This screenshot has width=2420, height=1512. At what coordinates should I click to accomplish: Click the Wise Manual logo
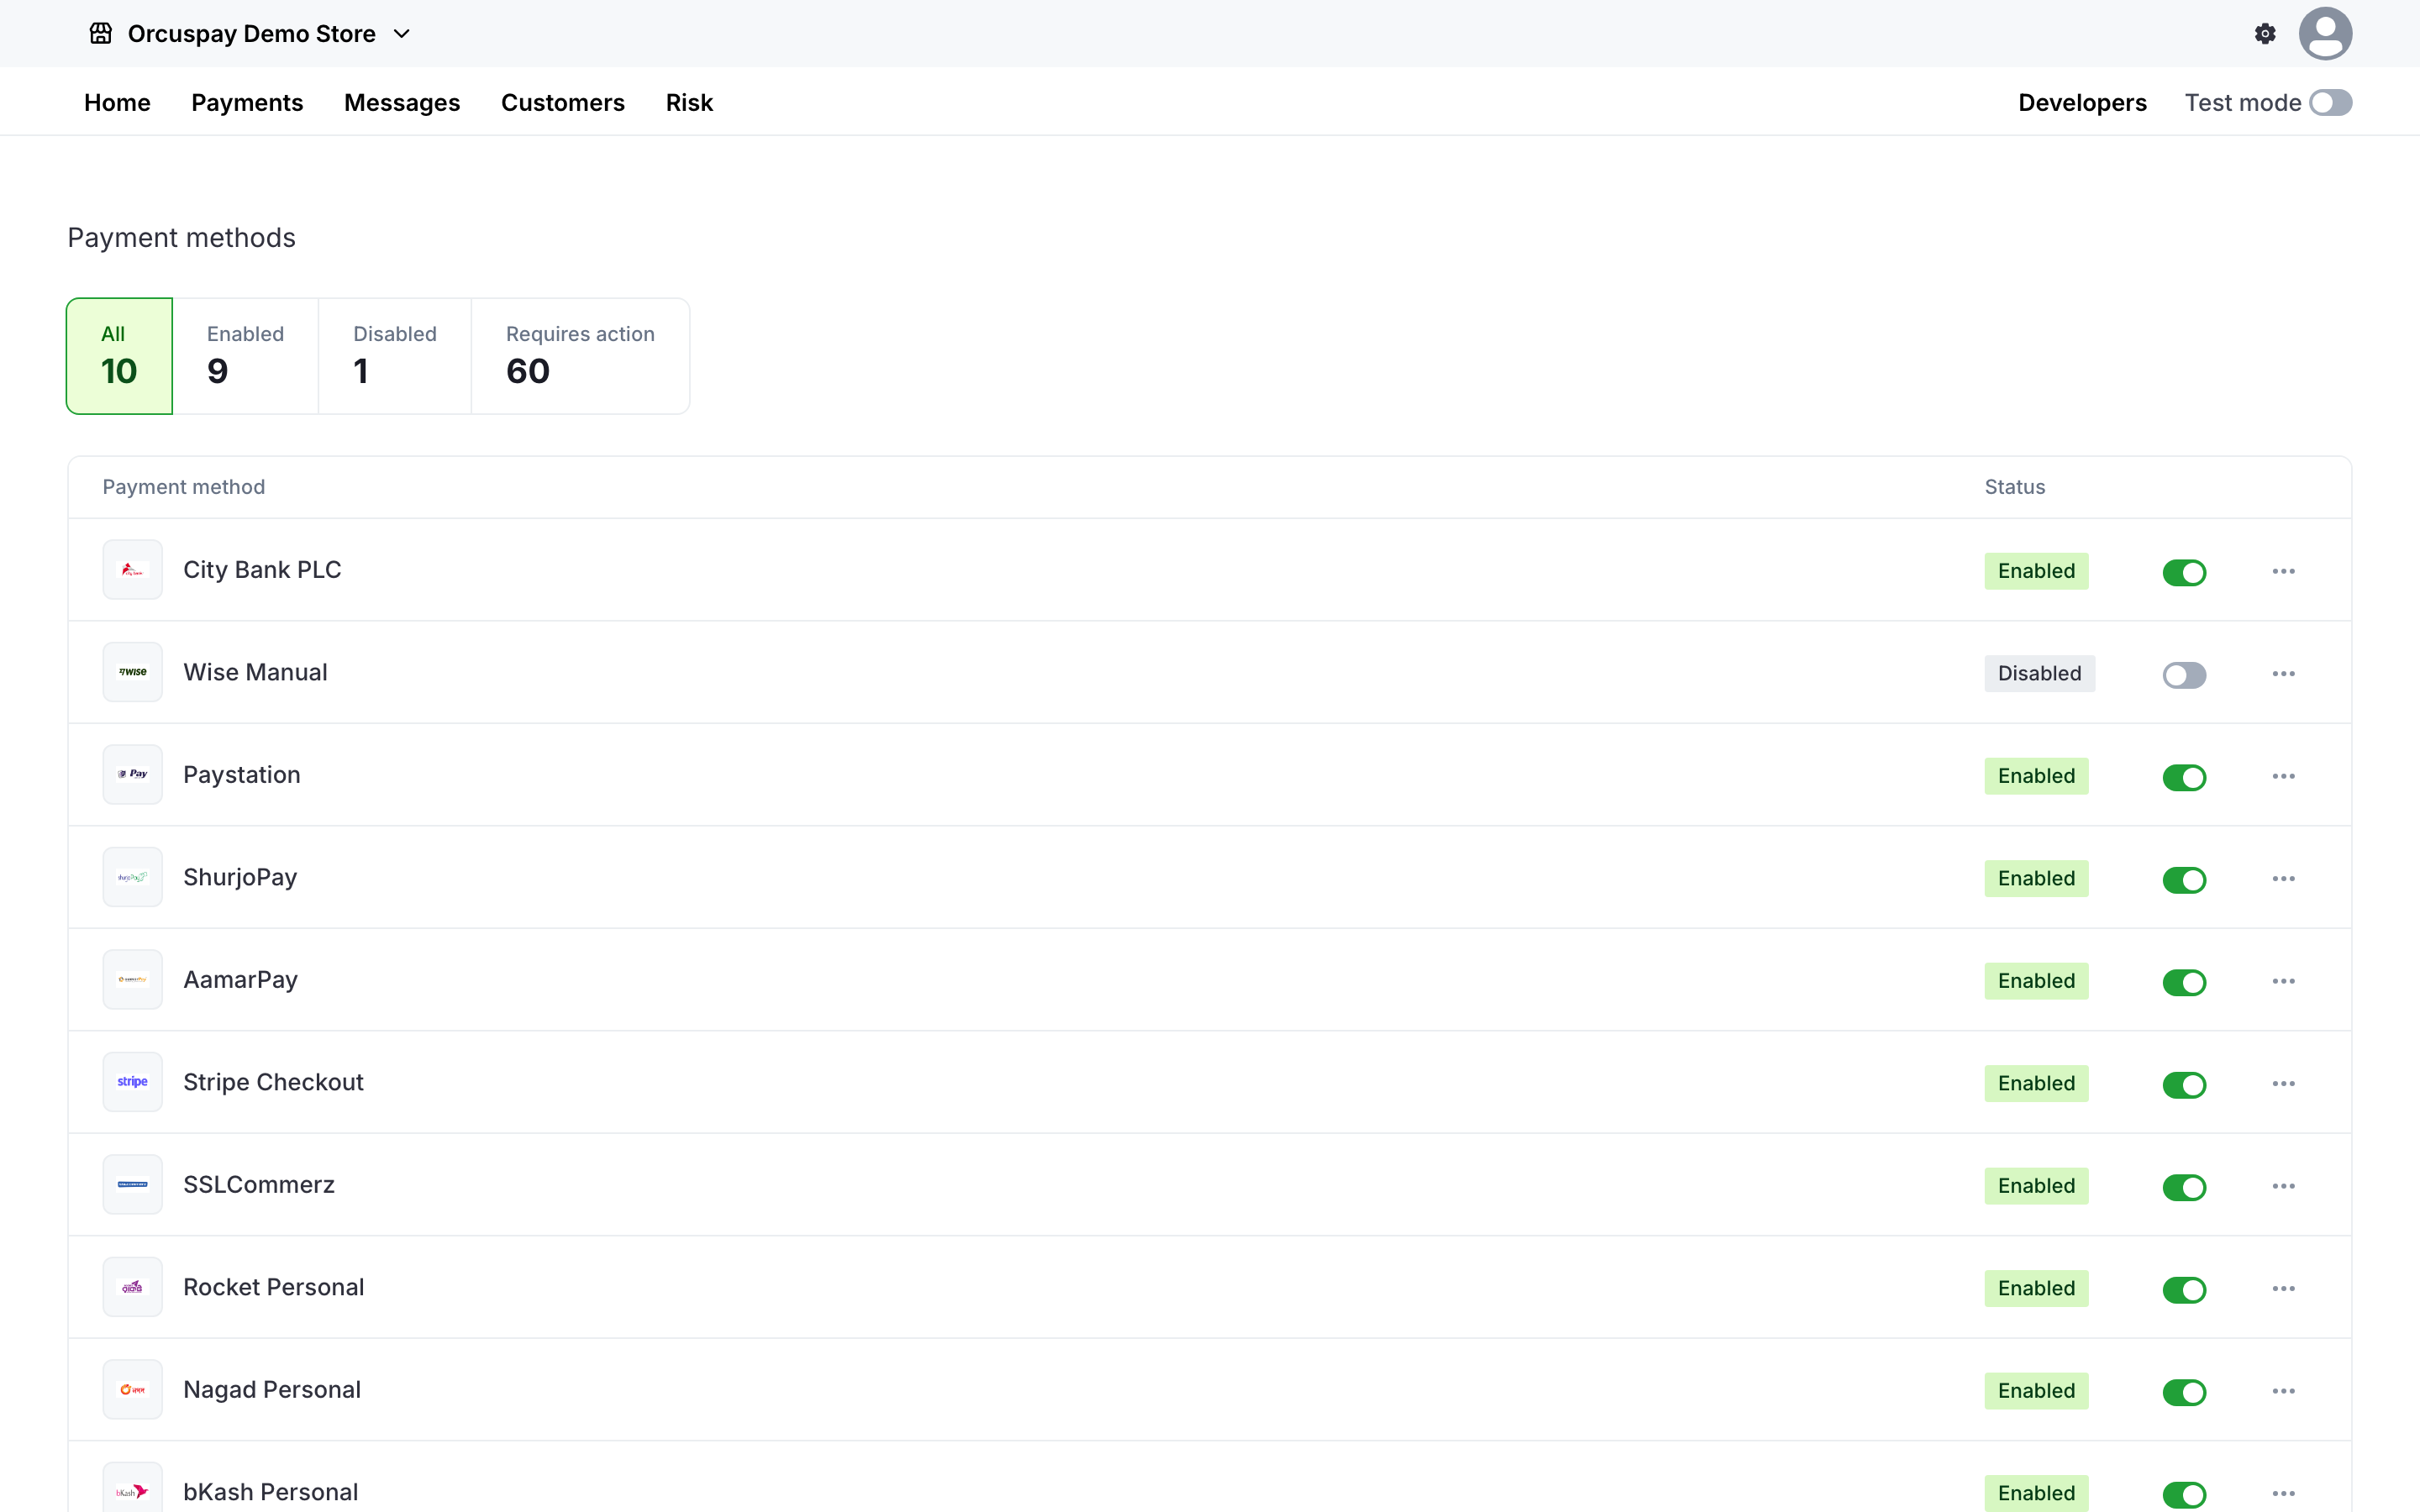[132, 672]
